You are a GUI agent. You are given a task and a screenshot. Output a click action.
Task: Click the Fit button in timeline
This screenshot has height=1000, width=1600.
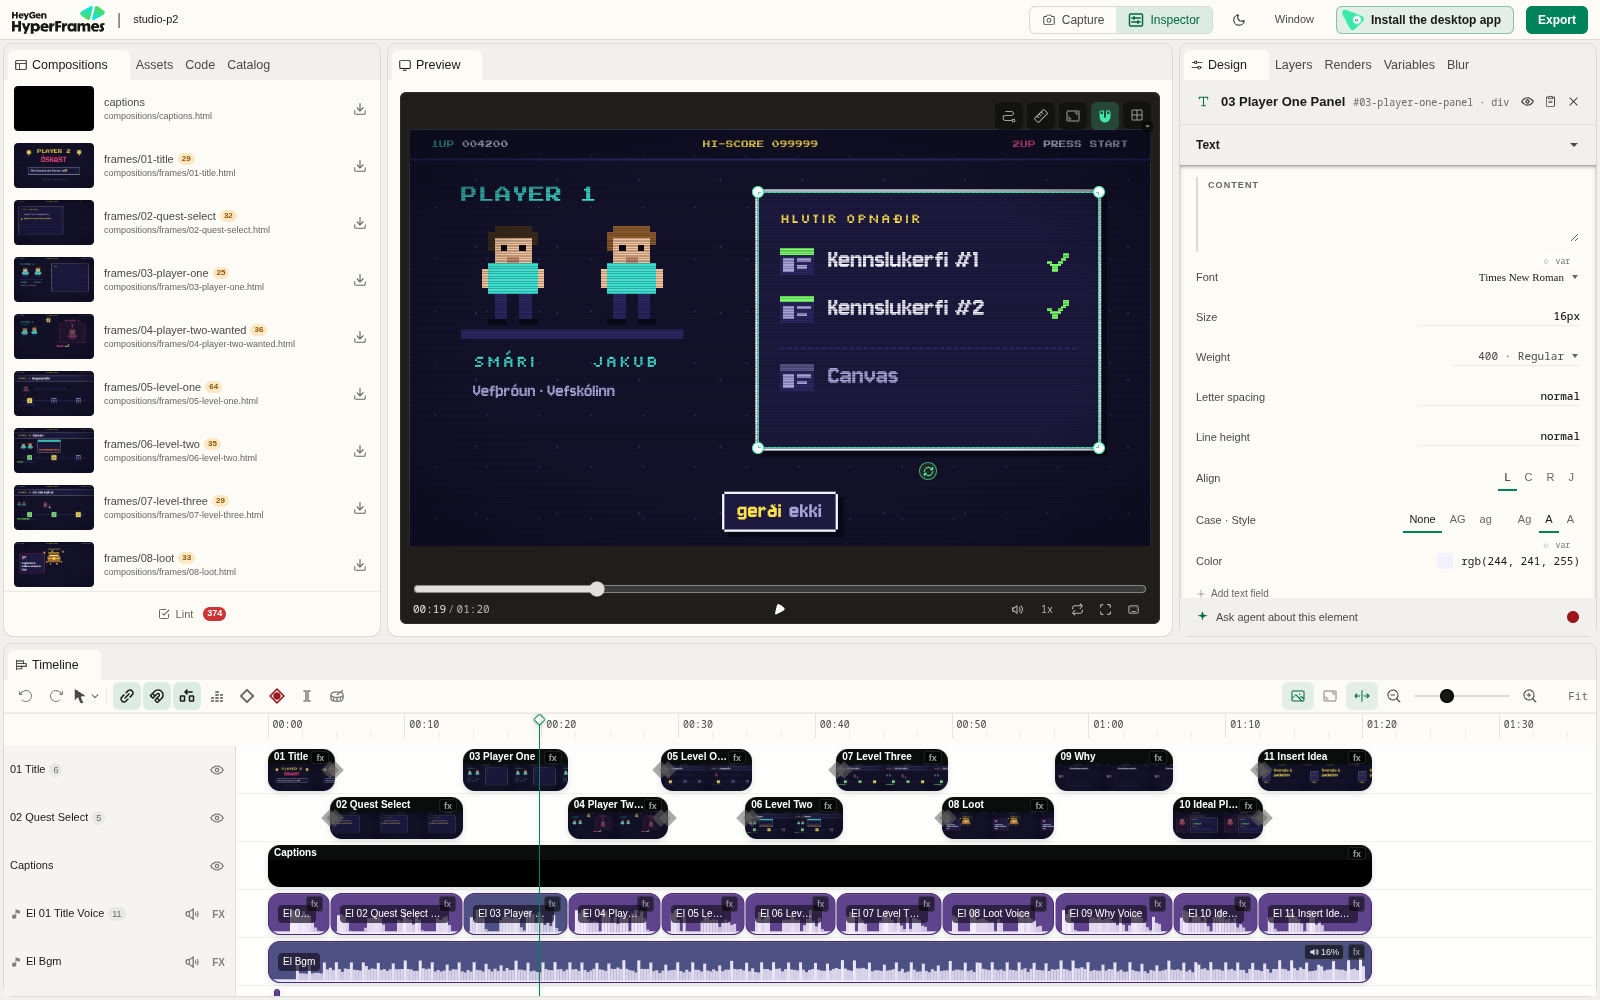pos(1577,696)
